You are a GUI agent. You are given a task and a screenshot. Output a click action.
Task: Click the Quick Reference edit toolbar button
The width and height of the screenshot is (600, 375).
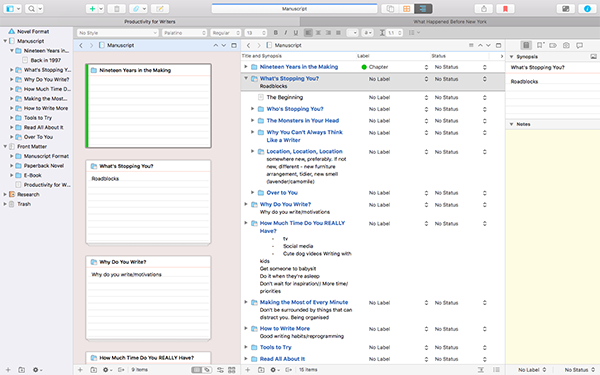click(160, 8)
